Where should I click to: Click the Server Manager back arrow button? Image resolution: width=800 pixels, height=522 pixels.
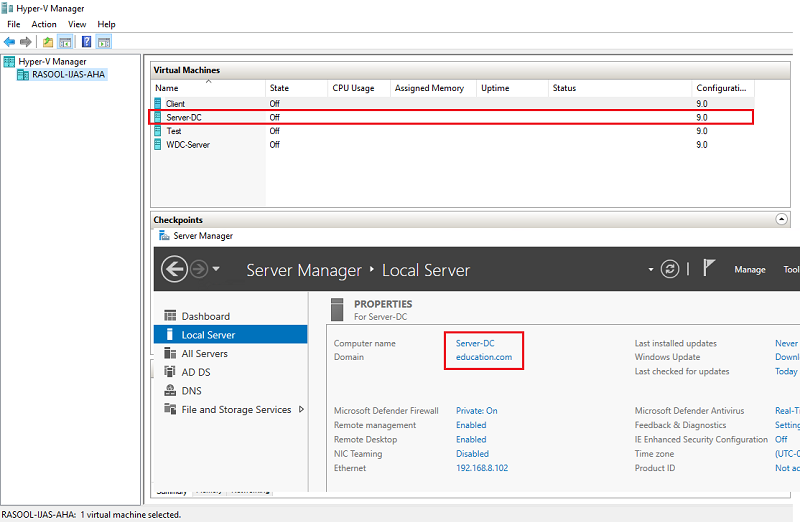tap(175, 269)
